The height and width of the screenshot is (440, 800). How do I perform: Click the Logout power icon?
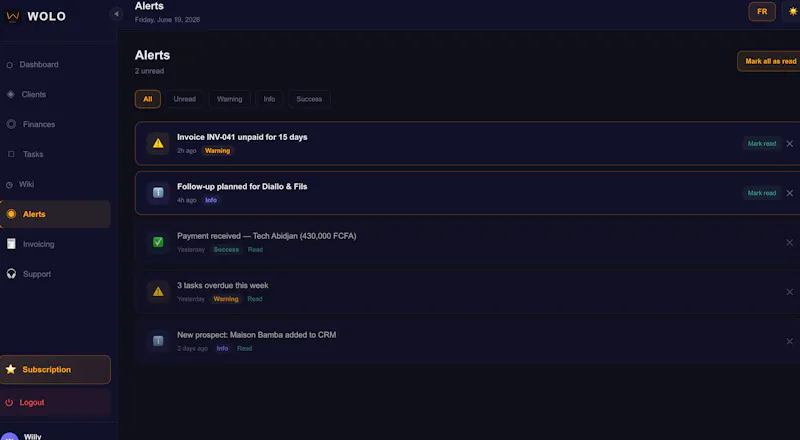pyautogui.click(x=9, y=403)
